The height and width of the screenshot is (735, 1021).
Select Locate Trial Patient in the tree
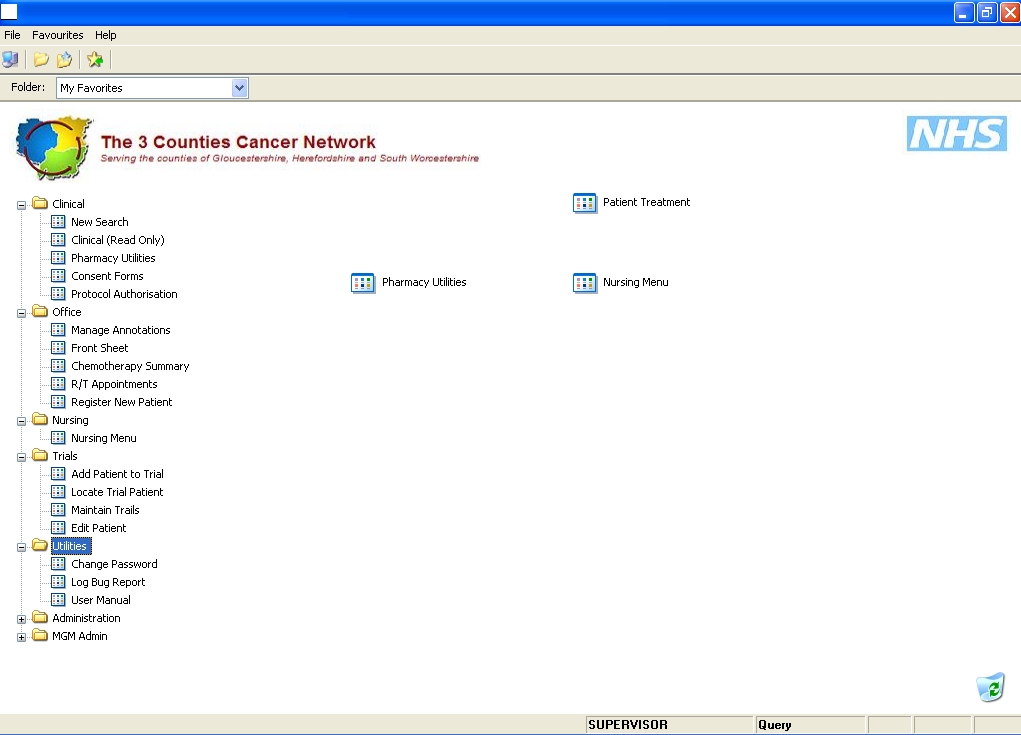(x=117, y=492)
